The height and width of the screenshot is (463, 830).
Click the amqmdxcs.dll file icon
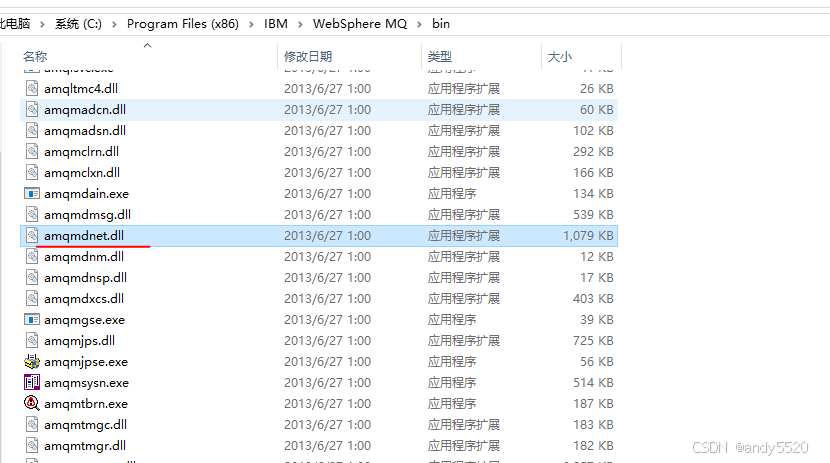point(32,298)
